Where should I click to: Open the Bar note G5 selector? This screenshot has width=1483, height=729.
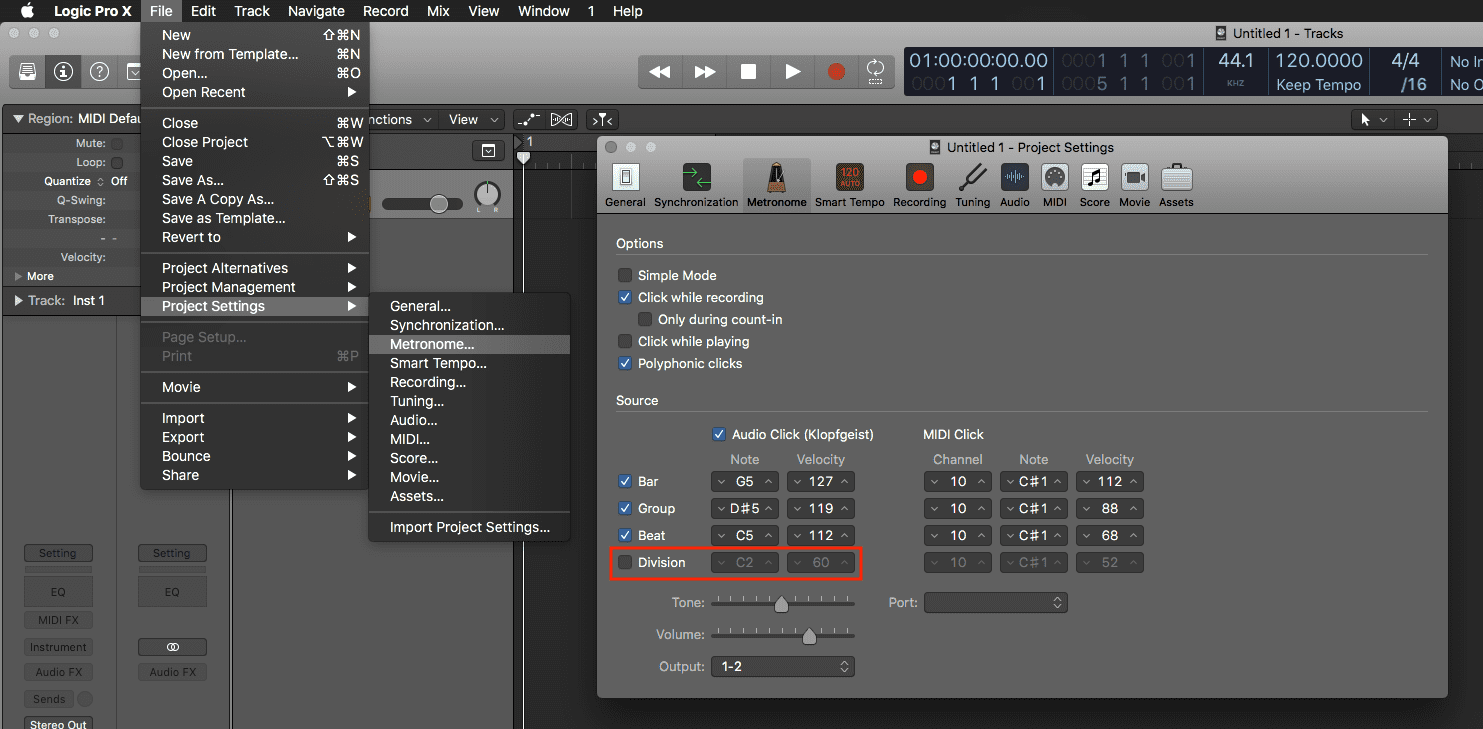pyautogui.click(x=744, y=481)
